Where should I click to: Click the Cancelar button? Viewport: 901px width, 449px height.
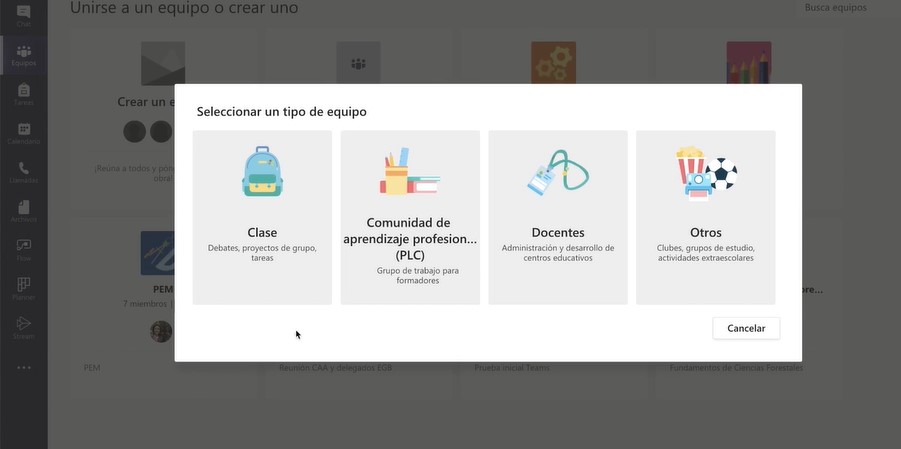(x=746, y=328)
